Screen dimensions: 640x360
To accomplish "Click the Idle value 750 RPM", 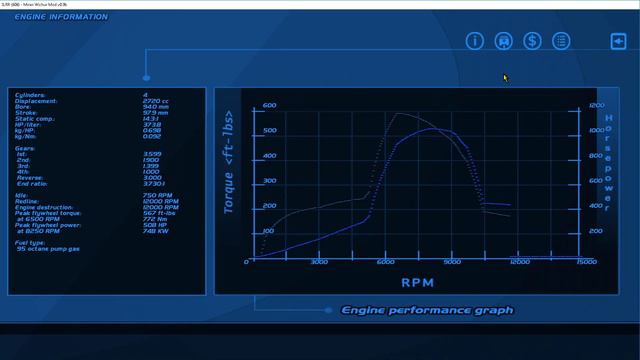I will pyautogui.click(x=158, y=196).
